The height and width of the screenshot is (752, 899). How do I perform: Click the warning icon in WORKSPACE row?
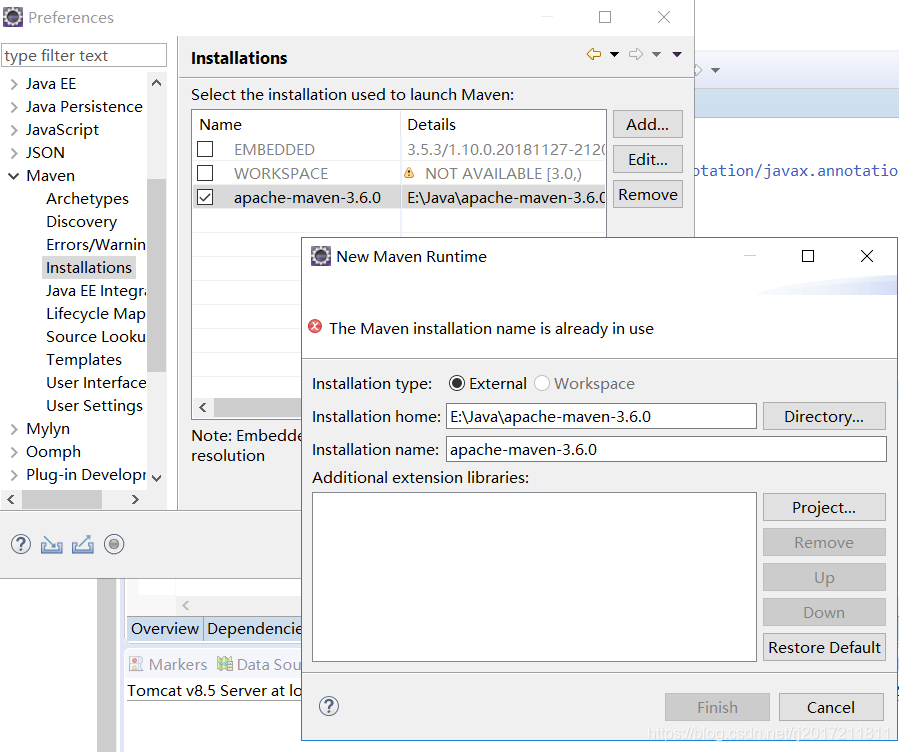409,173
